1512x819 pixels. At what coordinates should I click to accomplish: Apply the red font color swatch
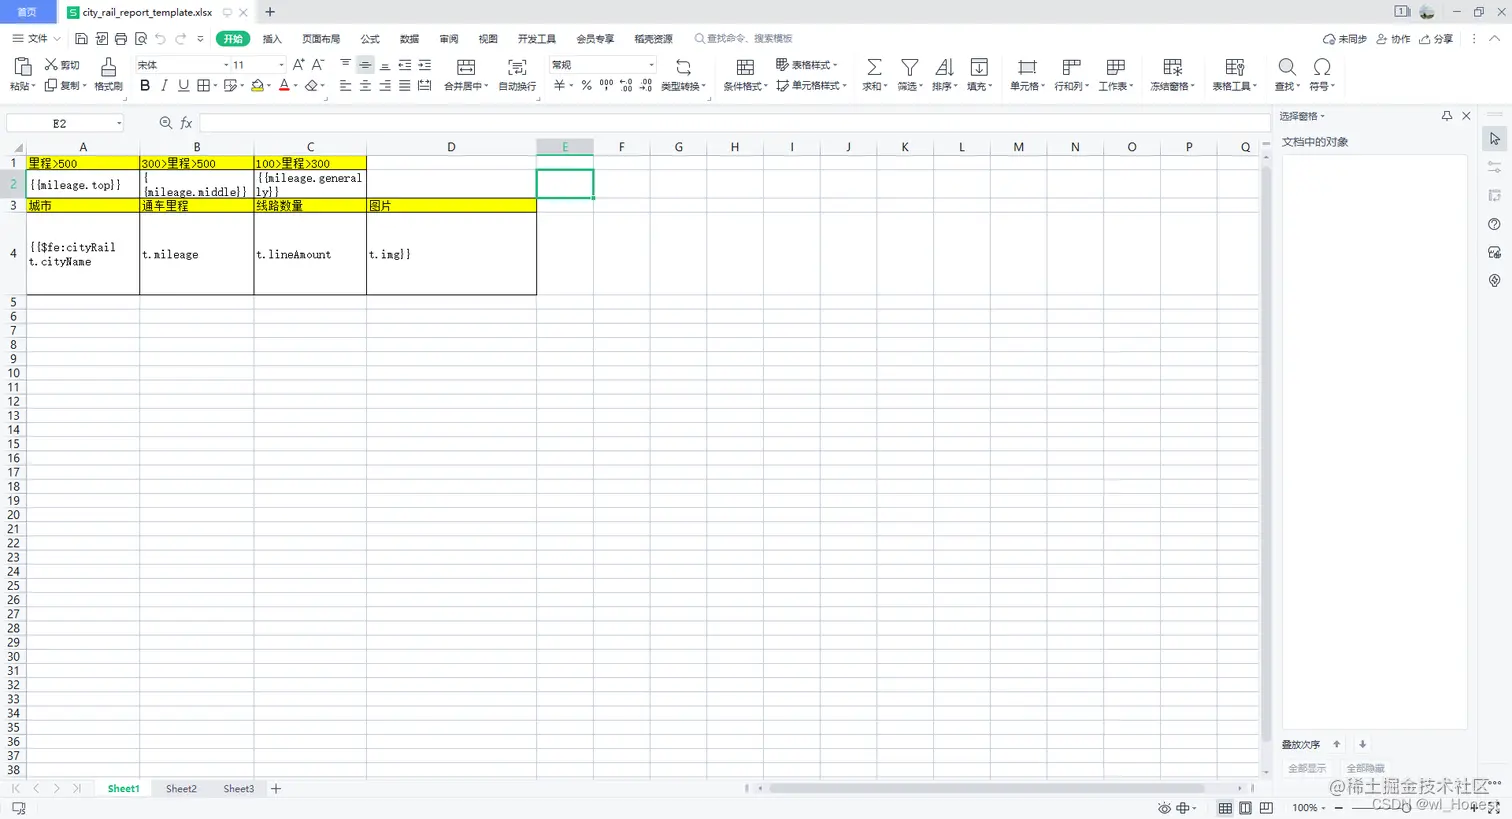tap(284, 86)
